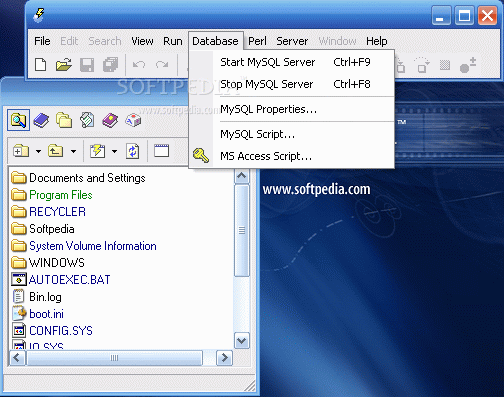Click the Open folder toolbar icon
Screen dimensions: 504x397
64,64
